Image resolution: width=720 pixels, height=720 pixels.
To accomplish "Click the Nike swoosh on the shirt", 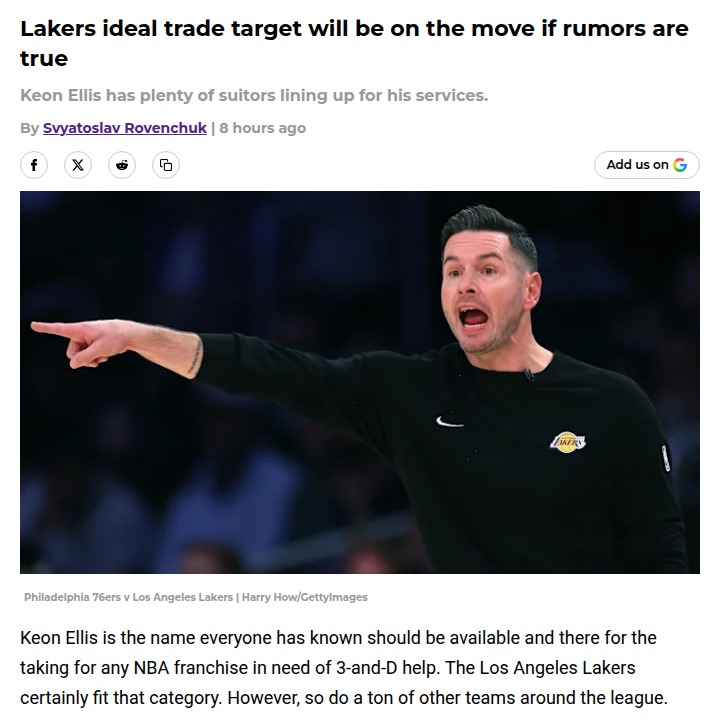I will [x=449, y=422].
